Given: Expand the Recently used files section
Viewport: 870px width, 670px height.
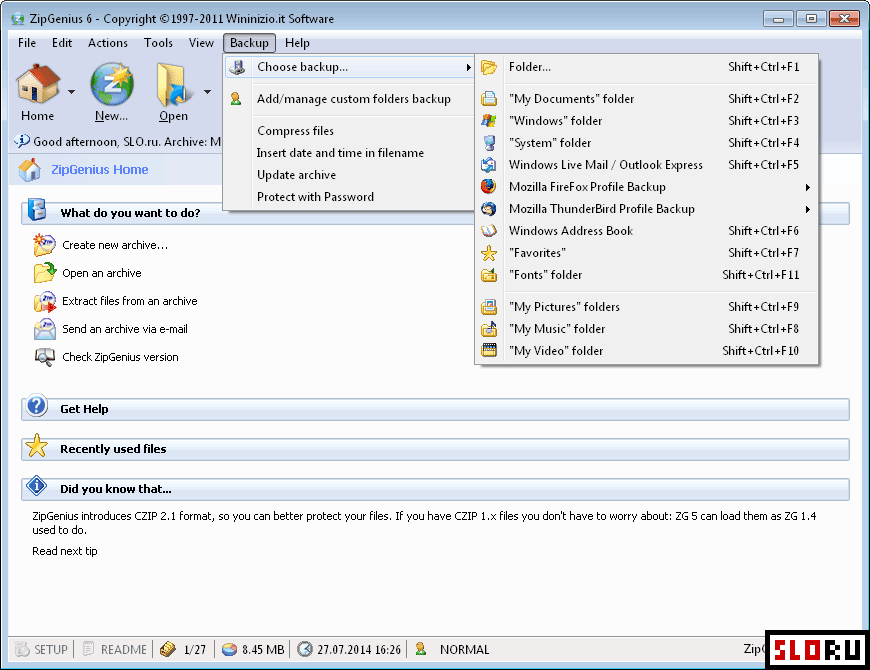Looking at the screenshot, I should click(435, 449).
